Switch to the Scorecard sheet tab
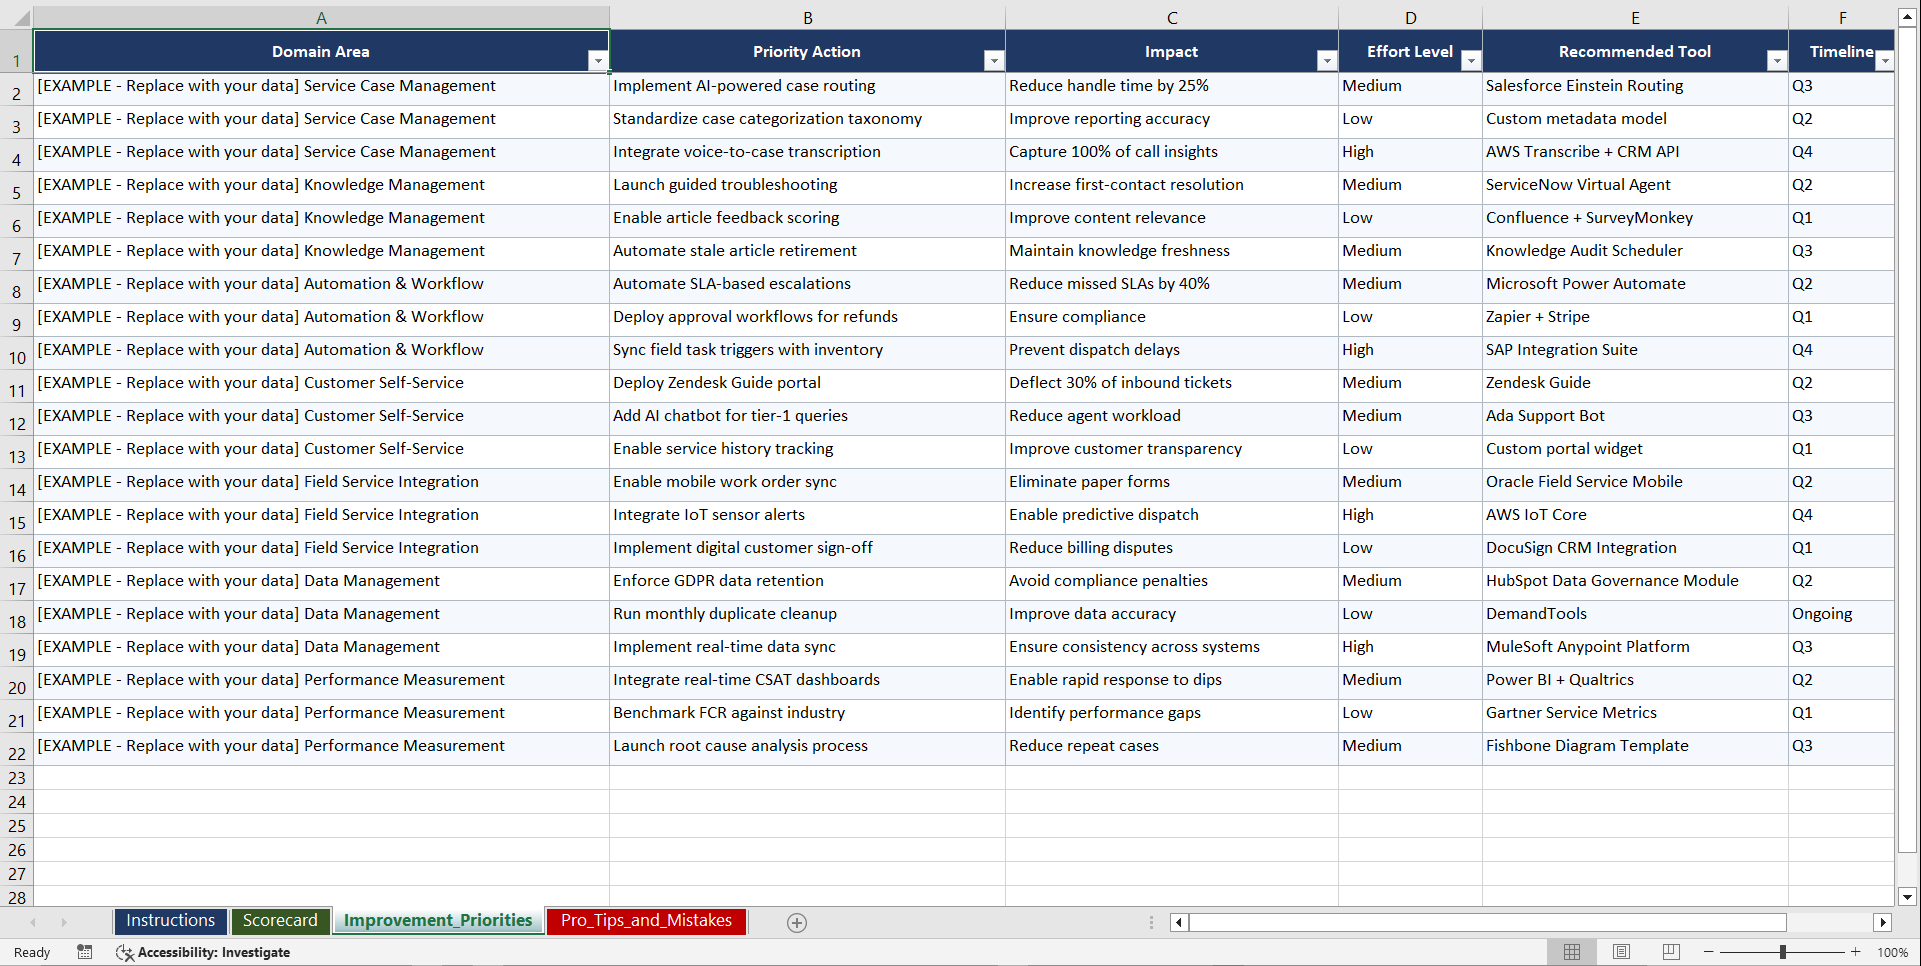 (x=281, y=921)
